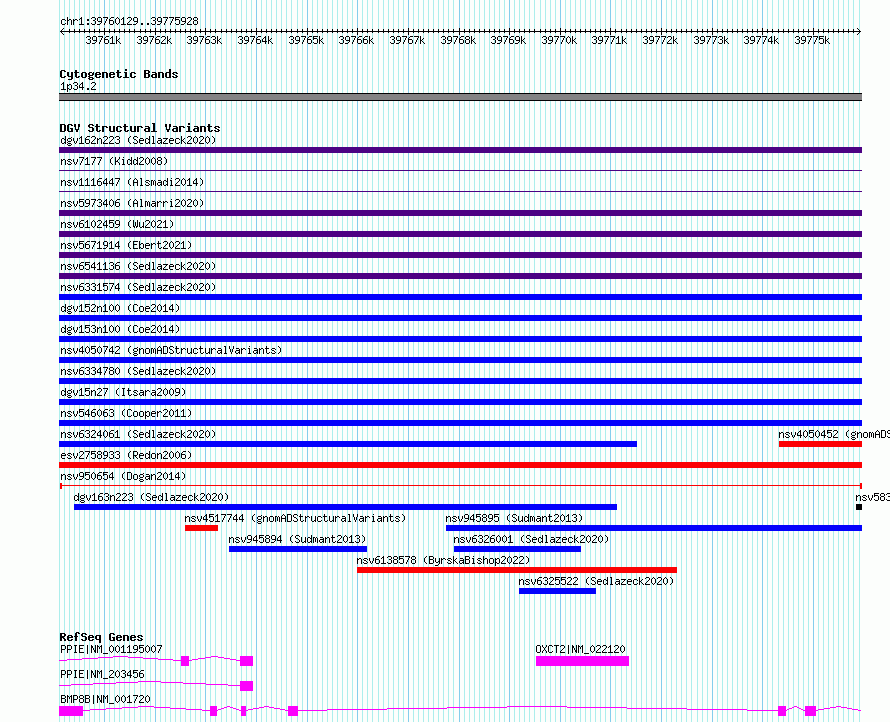Image resolution: width=890 pixels, height=722 pixels.
Task: Open nsv4517744 gnomAD variant label
Action: (295, 518)
